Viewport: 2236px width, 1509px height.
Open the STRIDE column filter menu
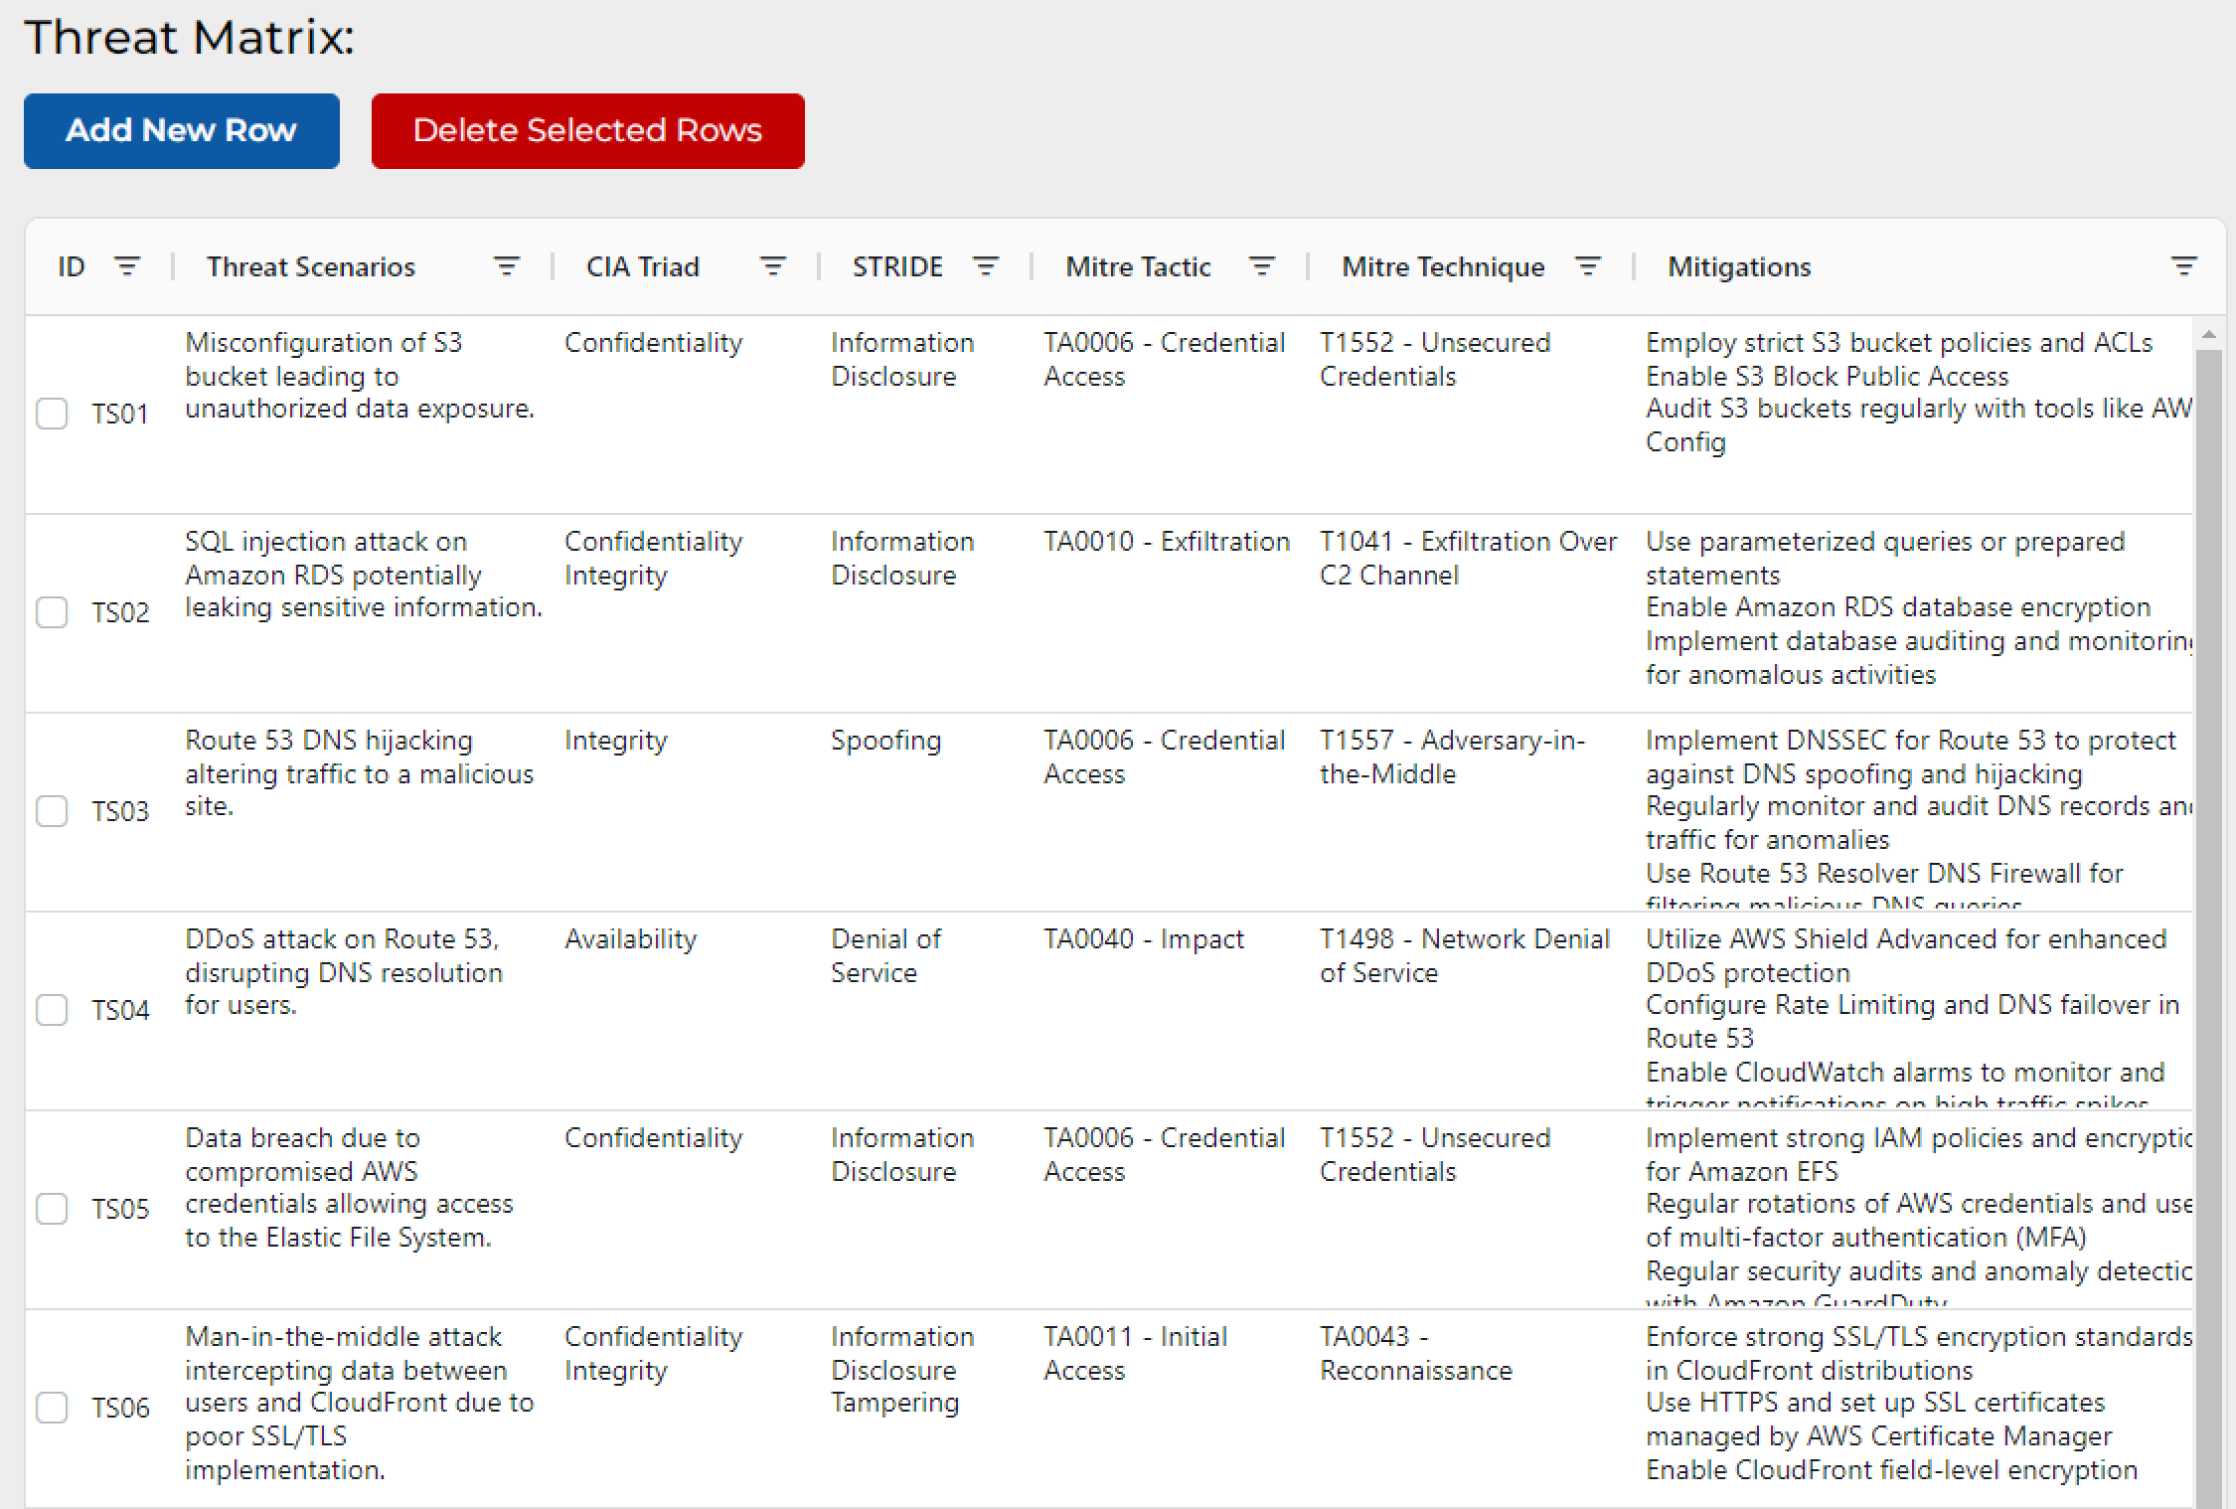click(x=985, y=267)
